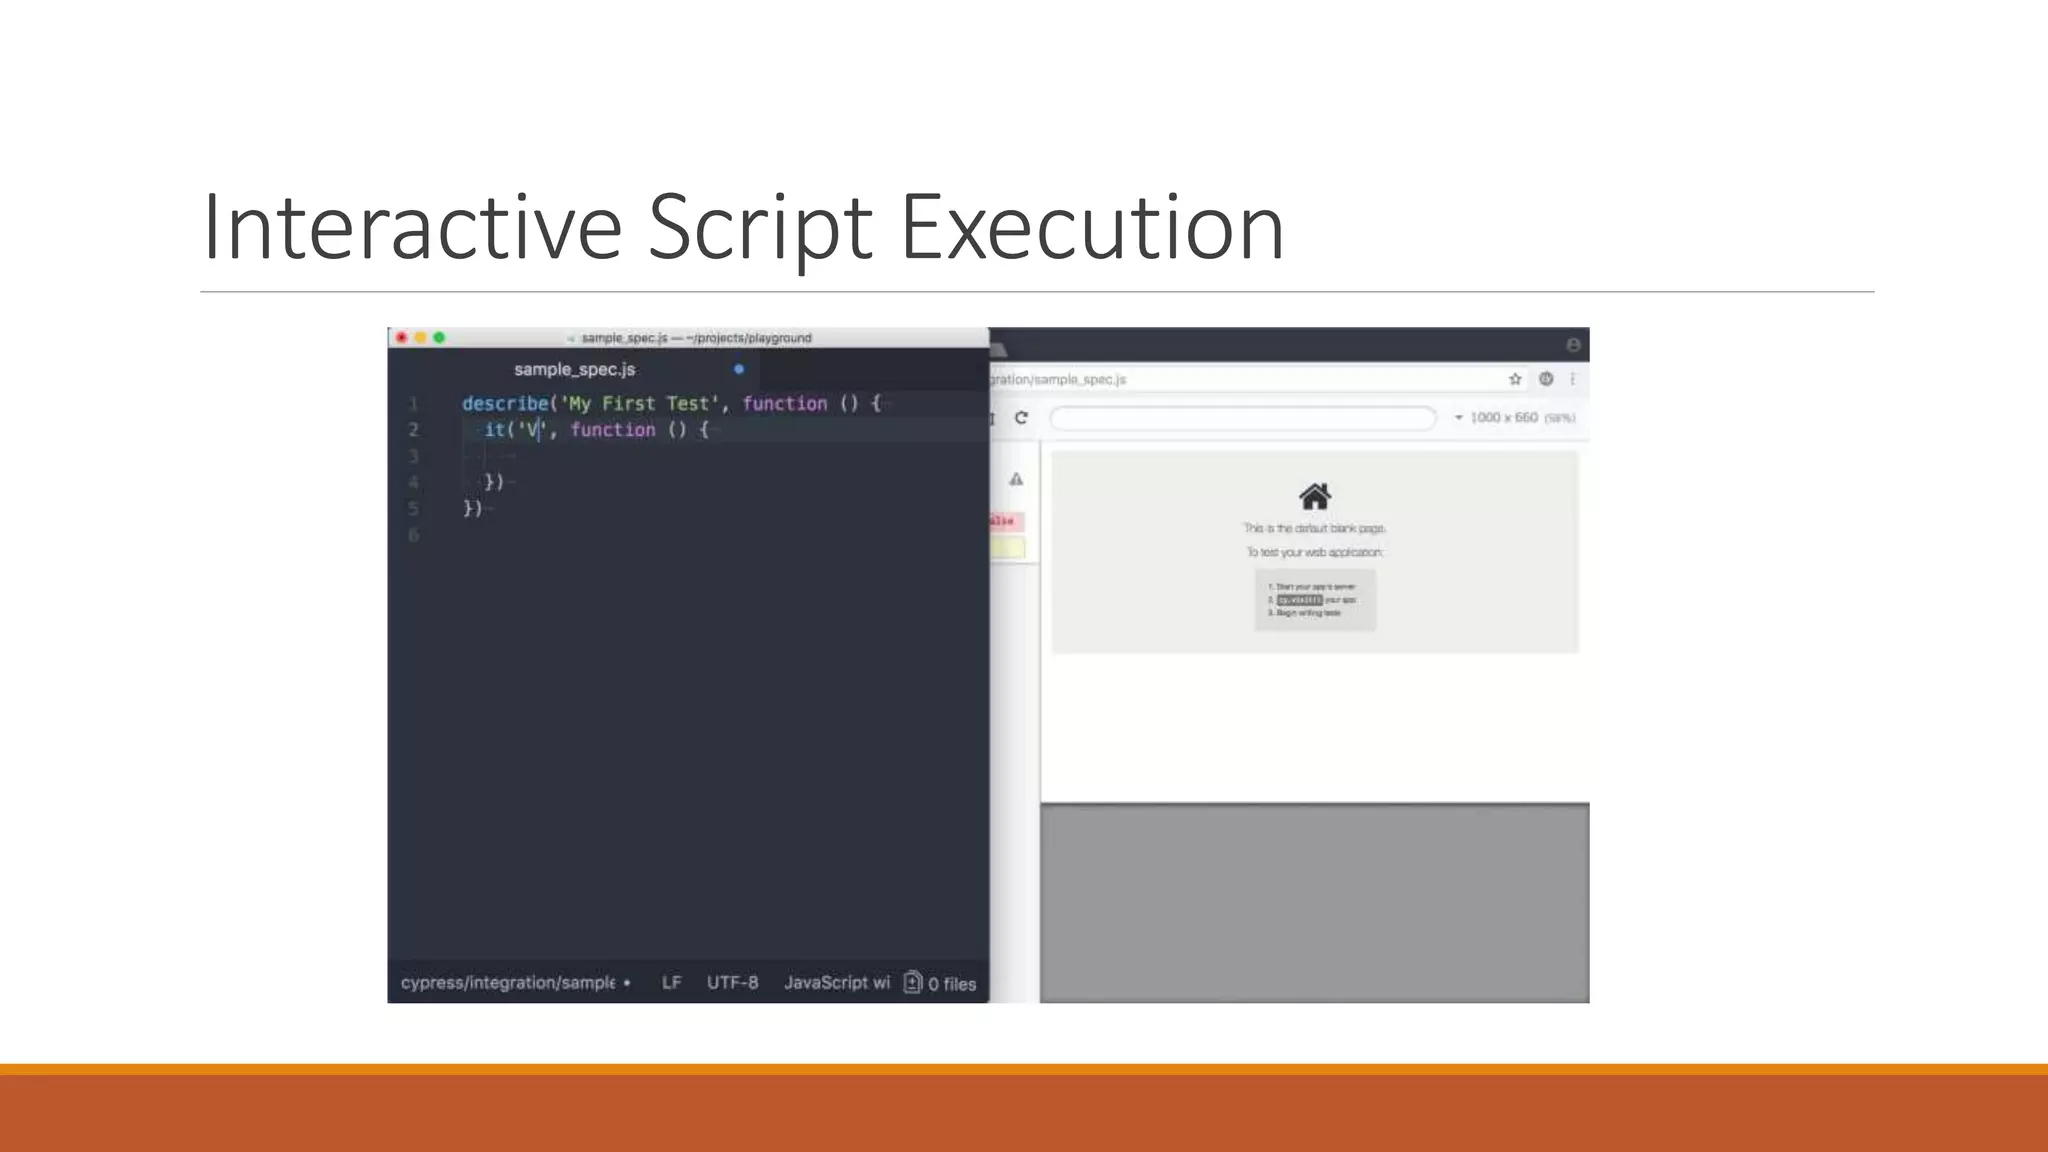2048x1152 pixels.
Task: Click the bookmark star icon in browser address bar
Action: 1515,379
